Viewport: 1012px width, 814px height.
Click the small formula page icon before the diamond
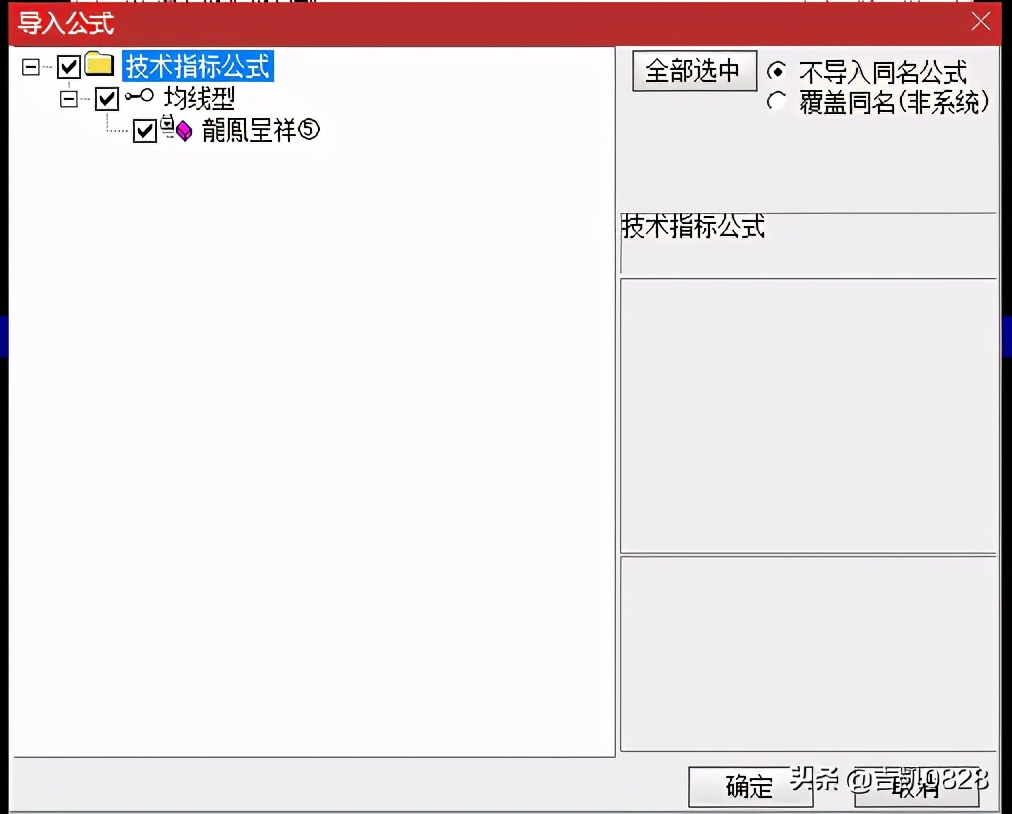coord(168,128)
